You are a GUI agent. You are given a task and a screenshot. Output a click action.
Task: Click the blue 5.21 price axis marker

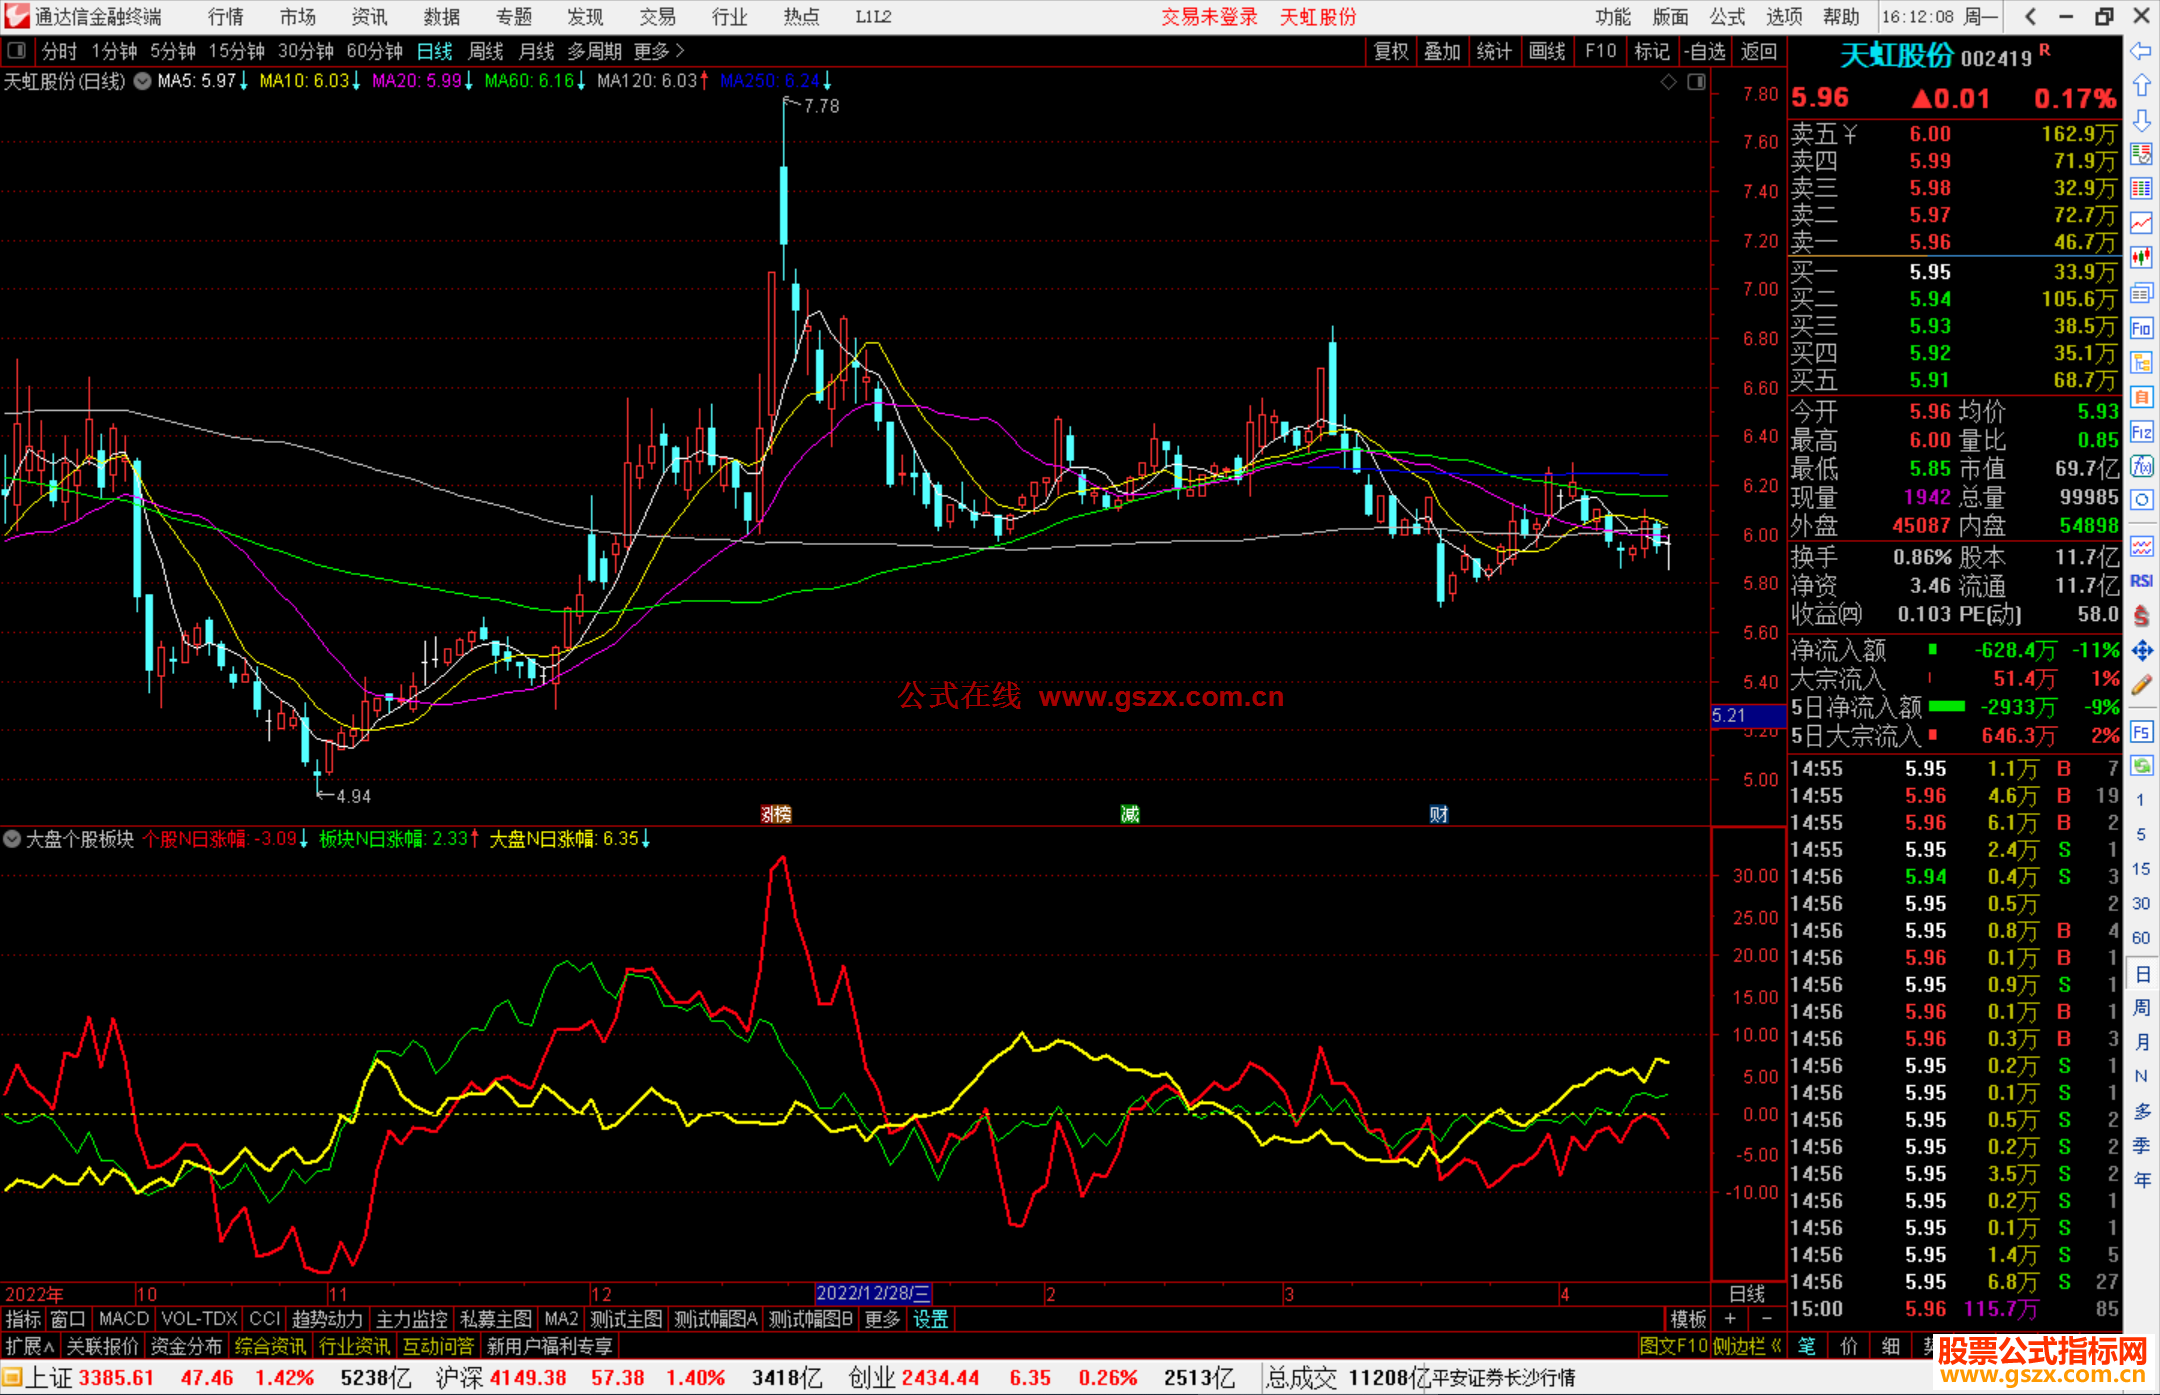(x=1747, y=716)
